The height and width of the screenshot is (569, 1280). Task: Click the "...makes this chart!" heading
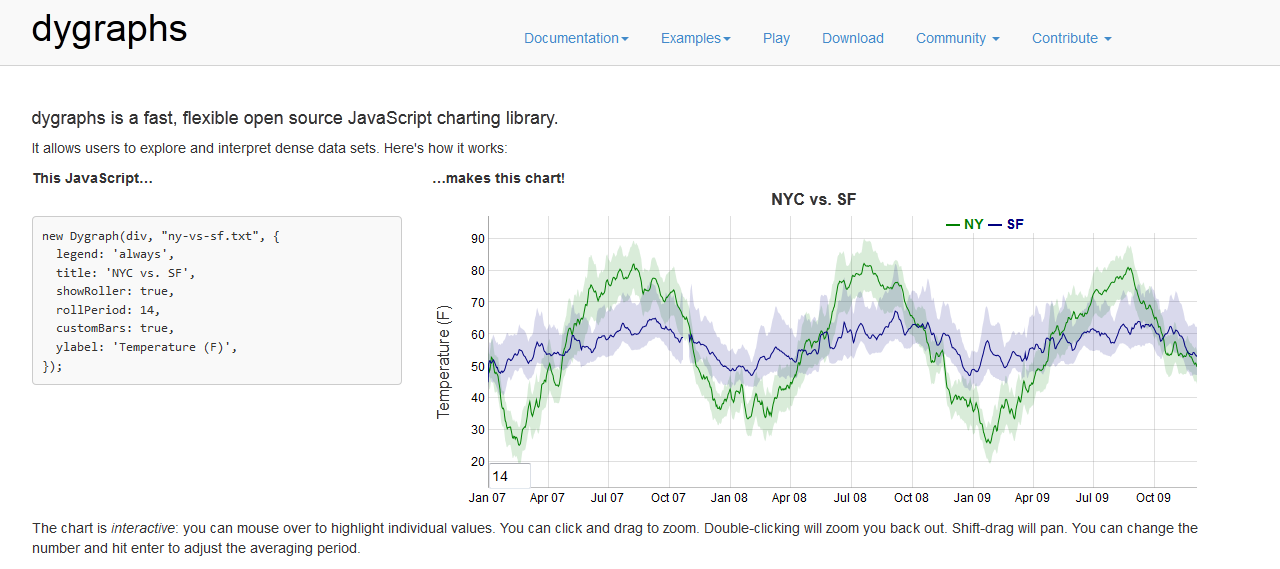498,178
